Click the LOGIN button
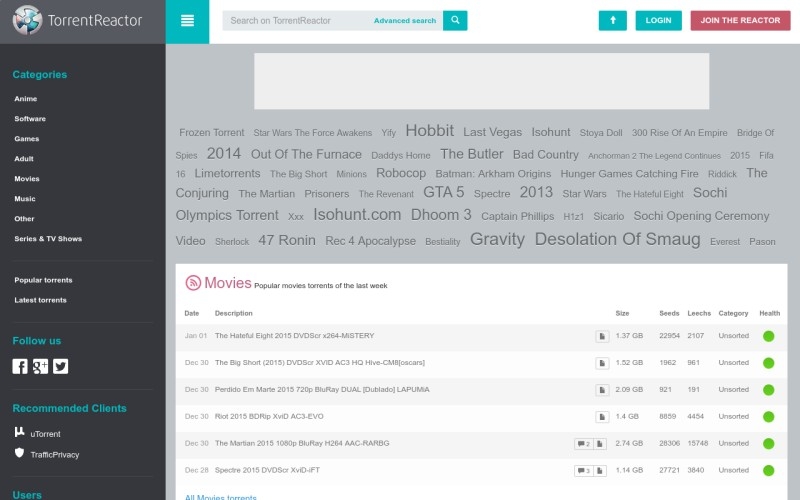 (x=658, y=20)
